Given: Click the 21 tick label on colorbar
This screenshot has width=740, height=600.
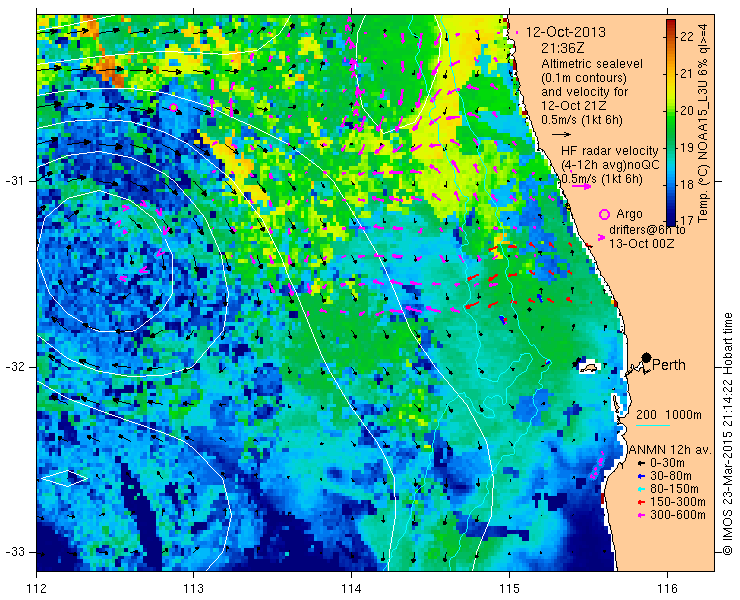Looking at the screenshot, I should (x=686, y=74).
